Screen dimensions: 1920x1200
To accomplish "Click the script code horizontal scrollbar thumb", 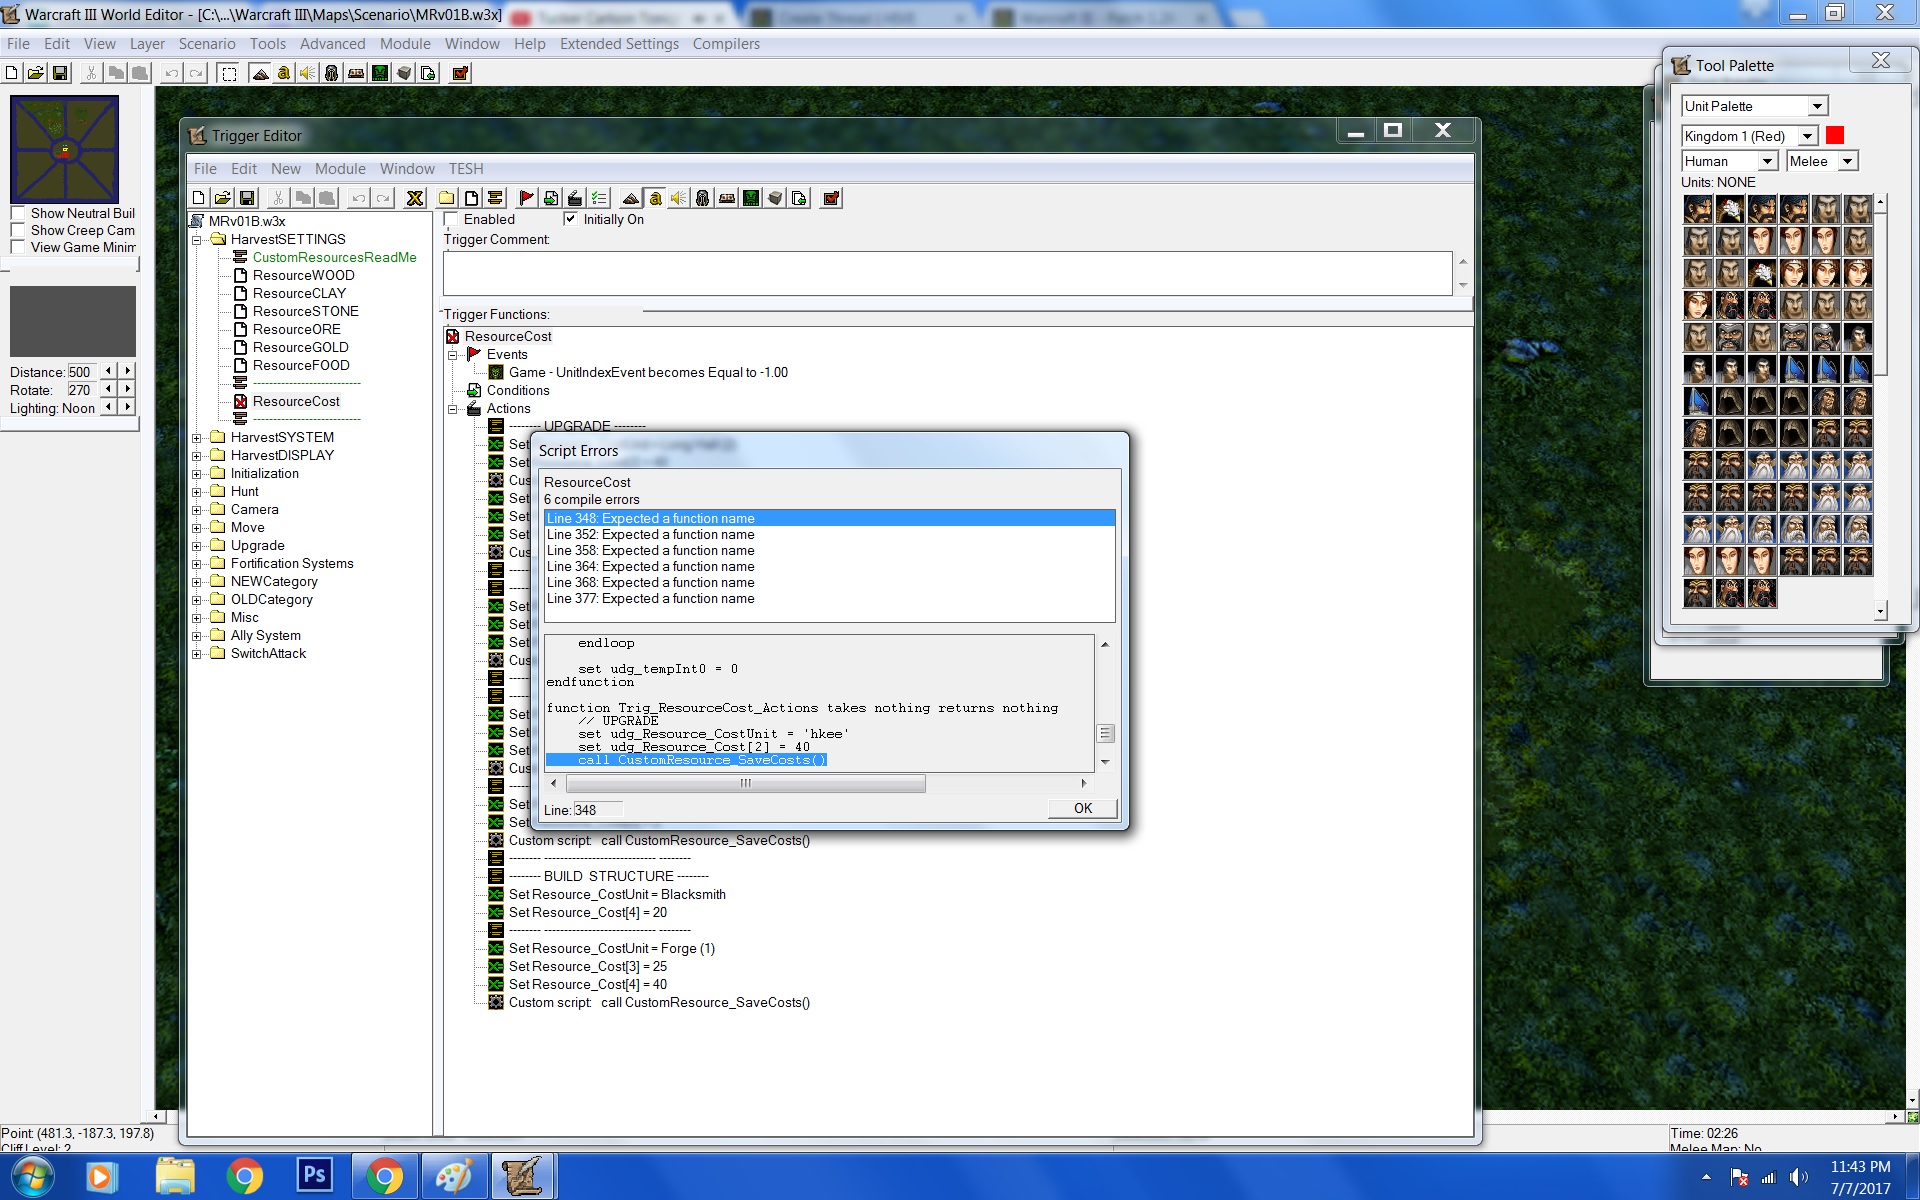I will [x=745, y=784].
